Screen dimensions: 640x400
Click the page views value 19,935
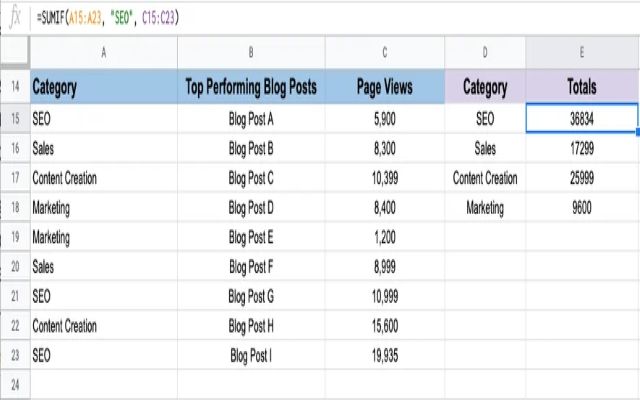pyautogui.click(x=385, y=355)
